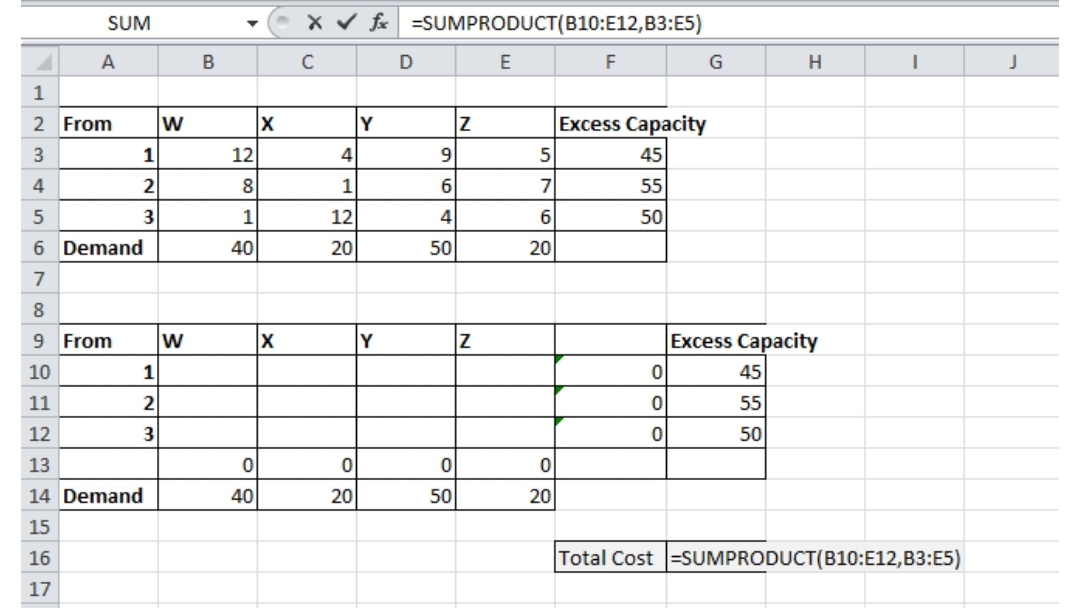Click cell B10 in the allocation table
1080x608 pixels.
pos(207,372)
